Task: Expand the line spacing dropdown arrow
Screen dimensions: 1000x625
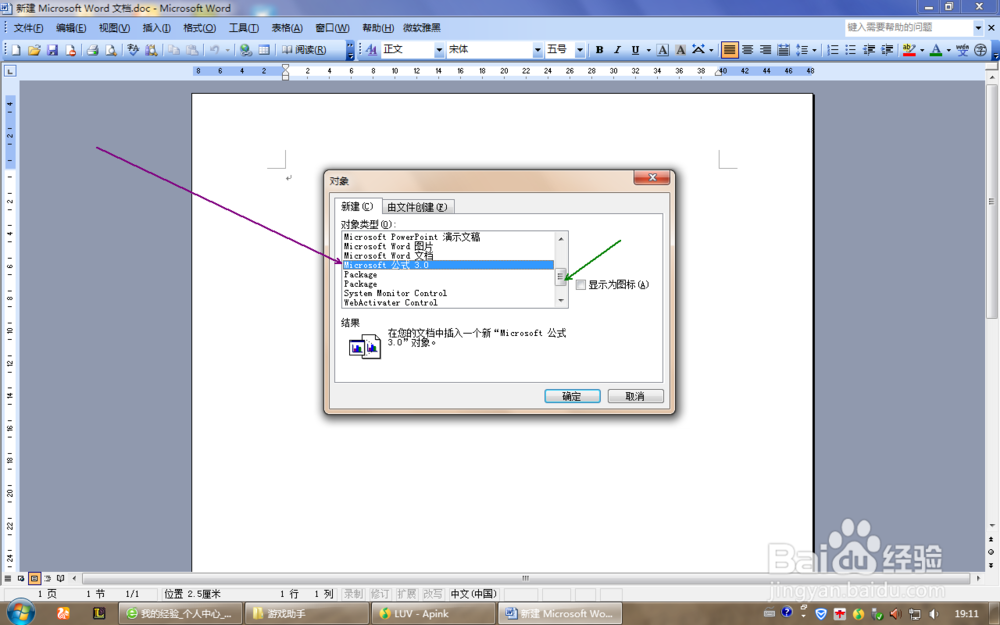Action: tap(814, 50)
